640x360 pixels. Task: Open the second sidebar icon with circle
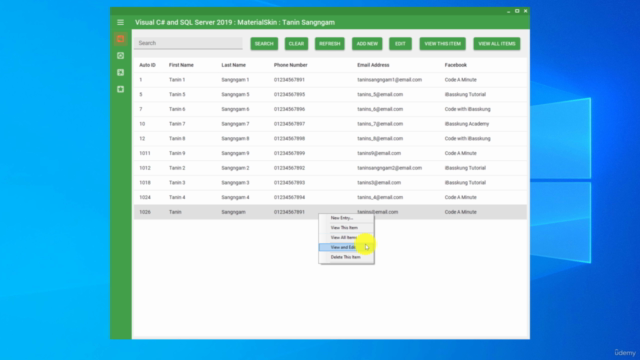(x=120, y=56)
